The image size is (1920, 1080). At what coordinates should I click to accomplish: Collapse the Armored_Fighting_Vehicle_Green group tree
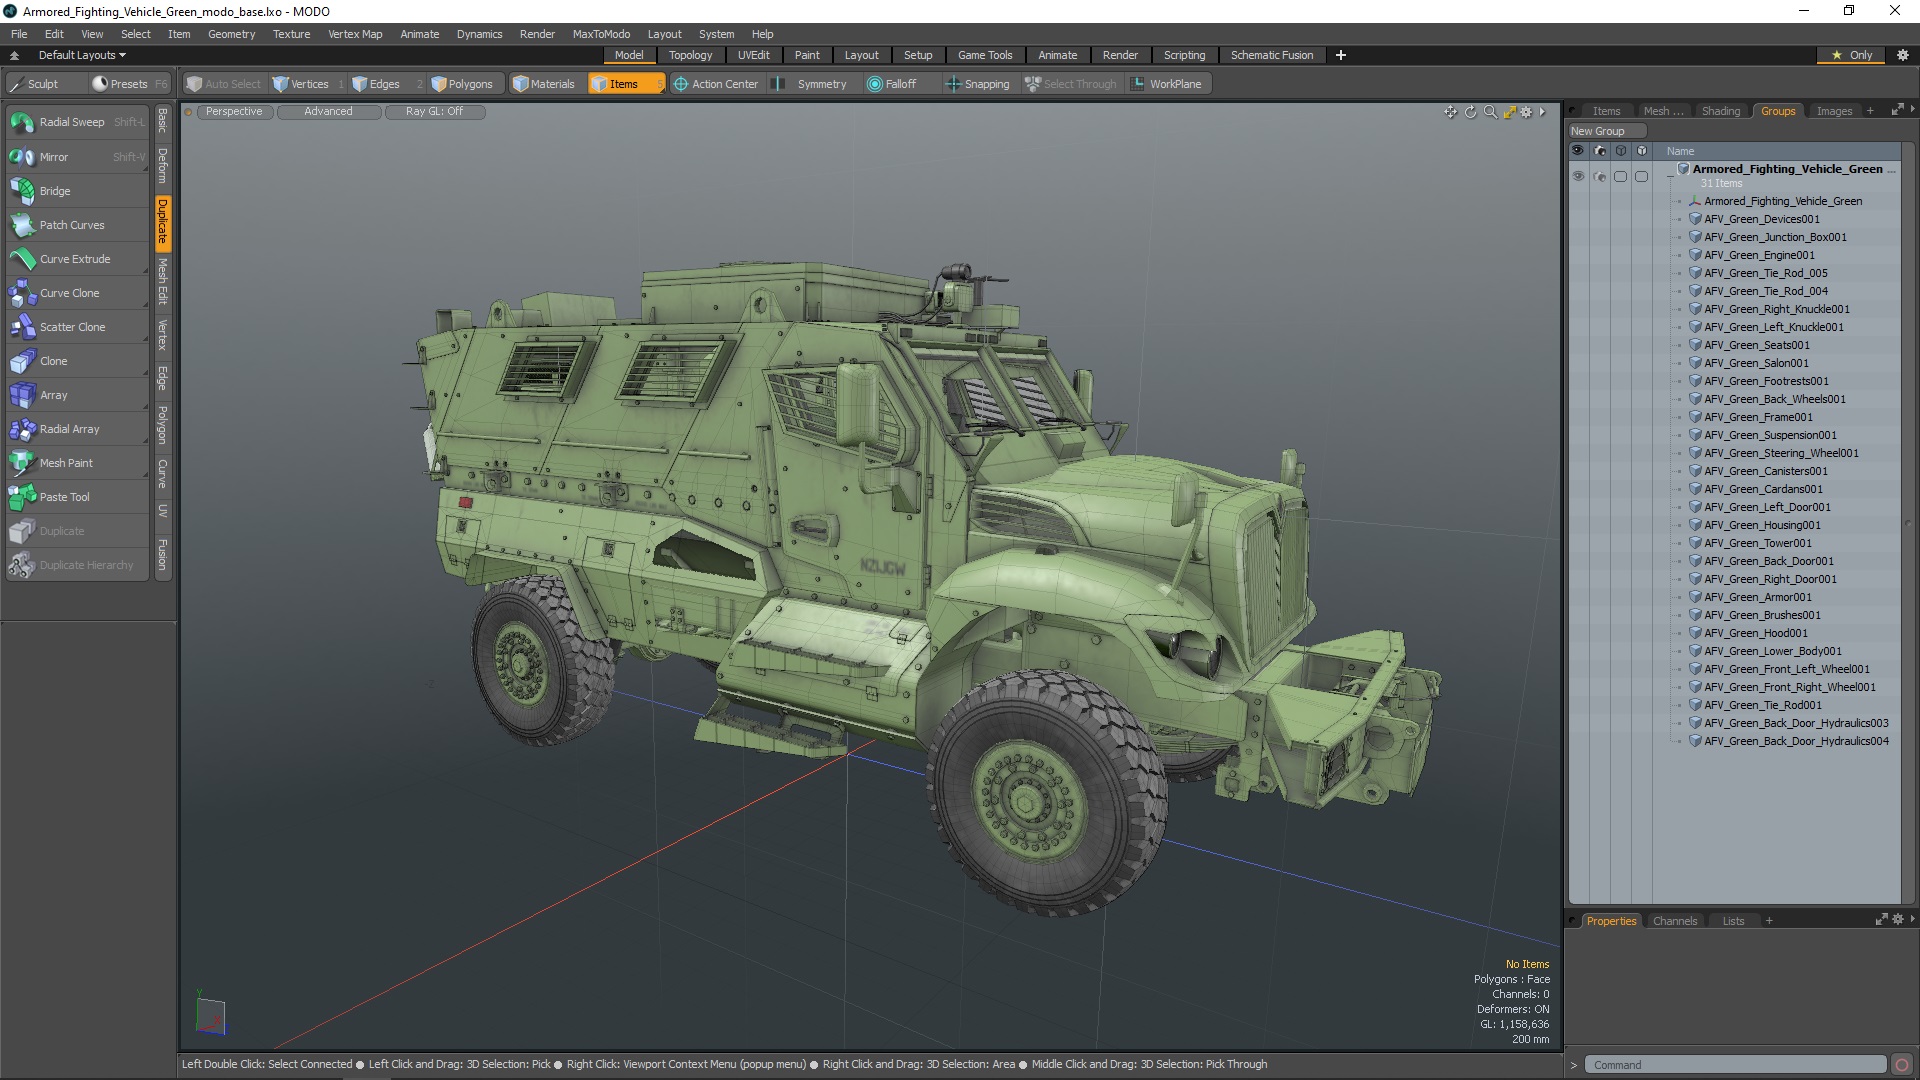click(x=1670, y=176)
